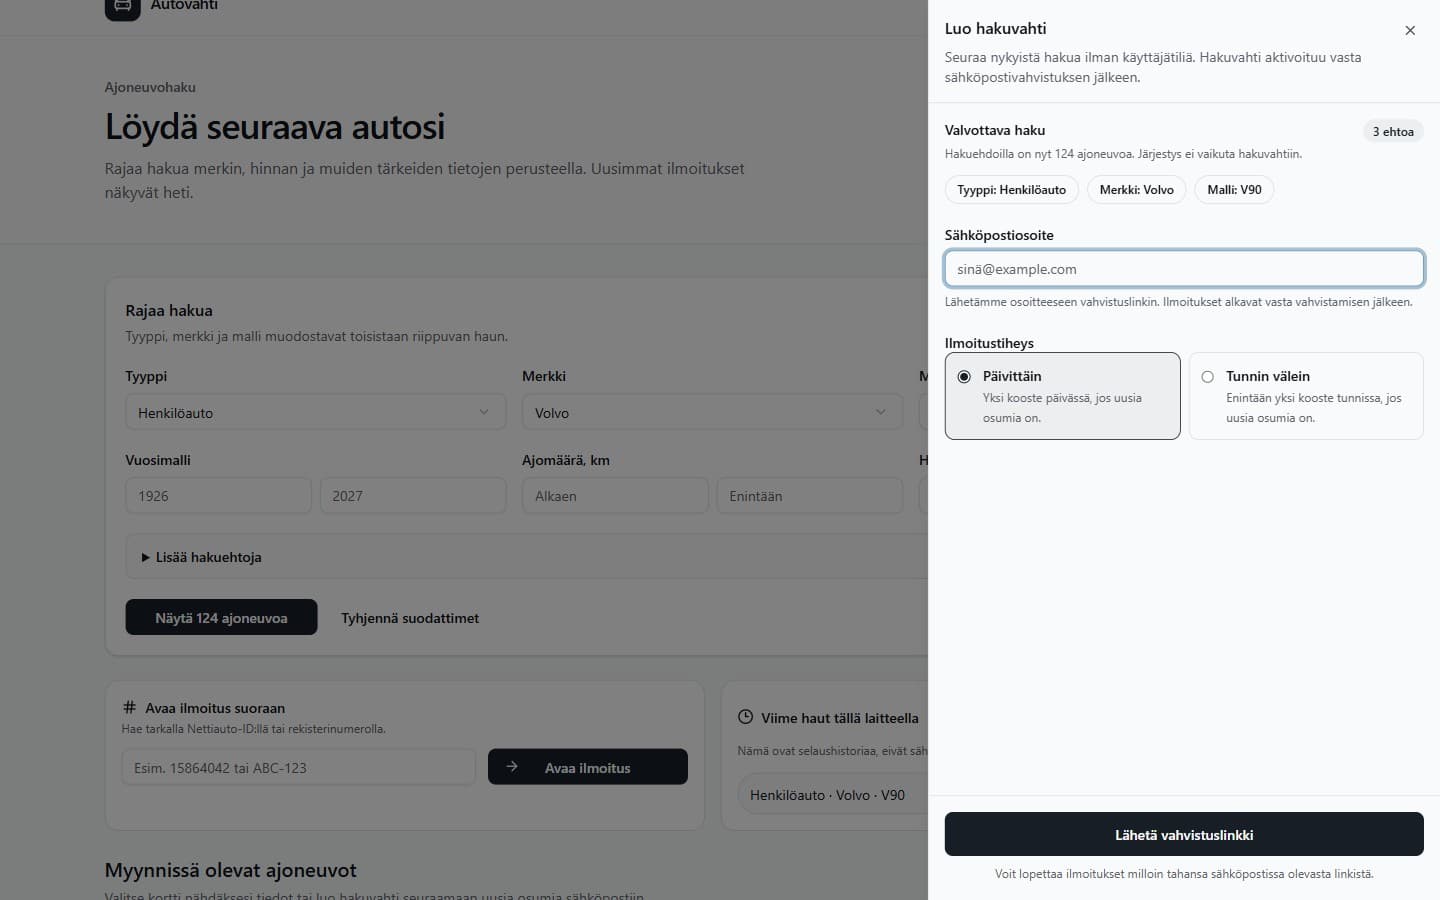Viewport: 1440px width, 900px height.
Task: Click the Löydä seuraava autosi heading
Action: click(x=275, y=127)
